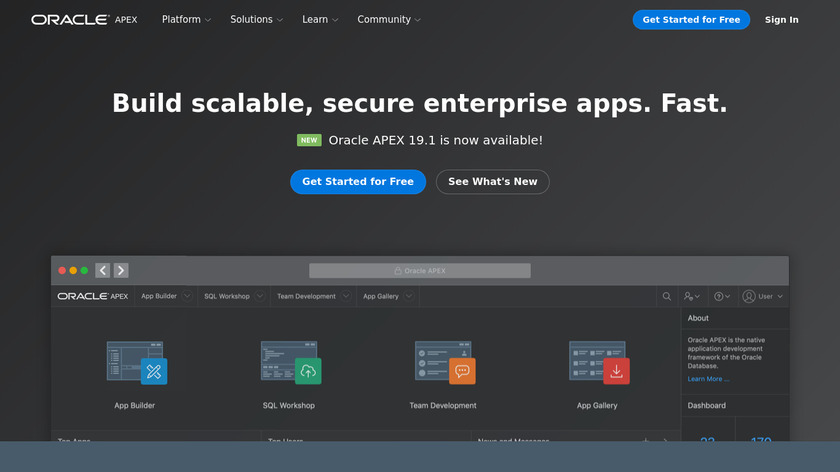Click Team Development label under icon
840x472 pixels.
443,406
